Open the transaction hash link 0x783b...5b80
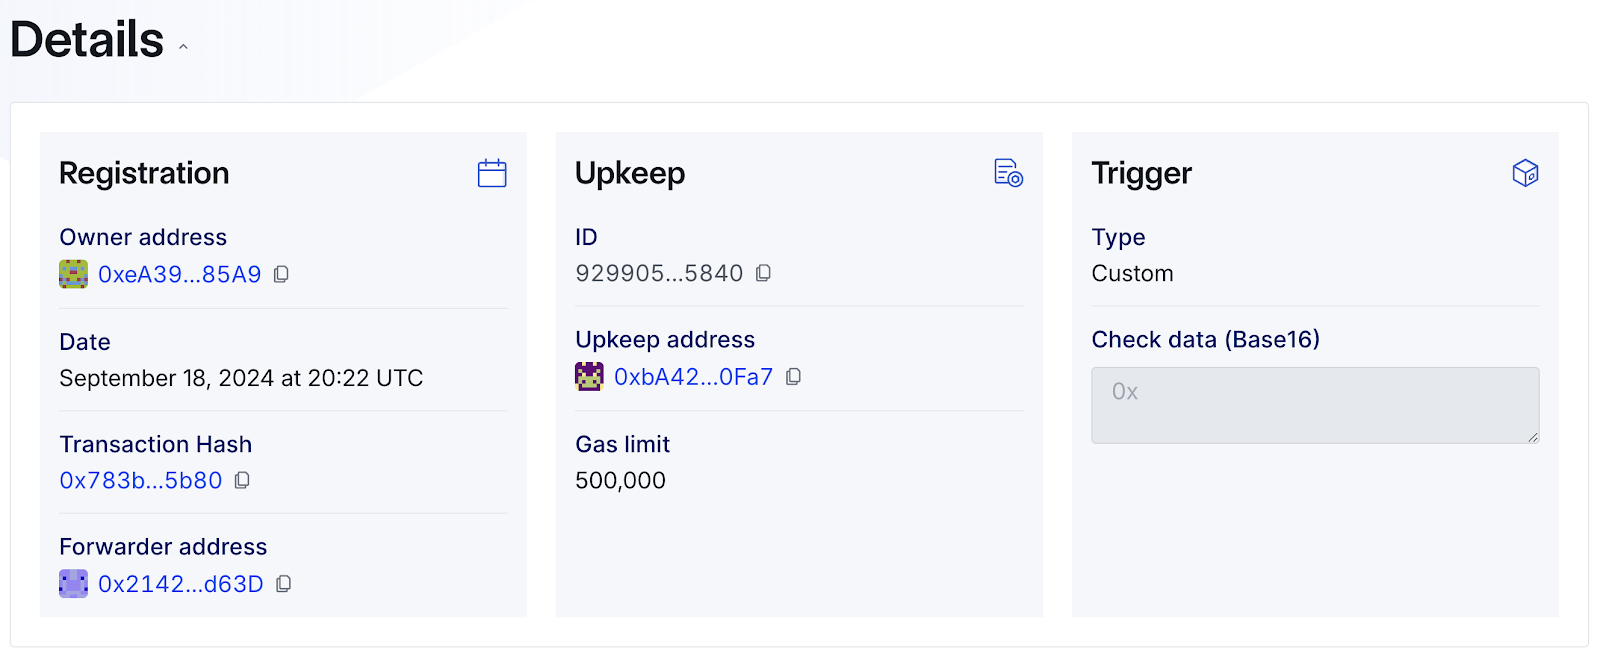1600x671 pixels. [141, 481]
